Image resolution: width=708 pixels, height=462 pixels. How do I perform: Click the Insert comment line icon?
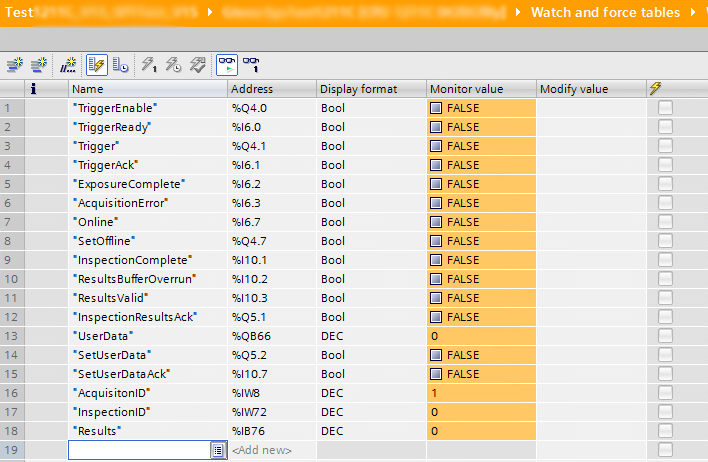[69, 63]
